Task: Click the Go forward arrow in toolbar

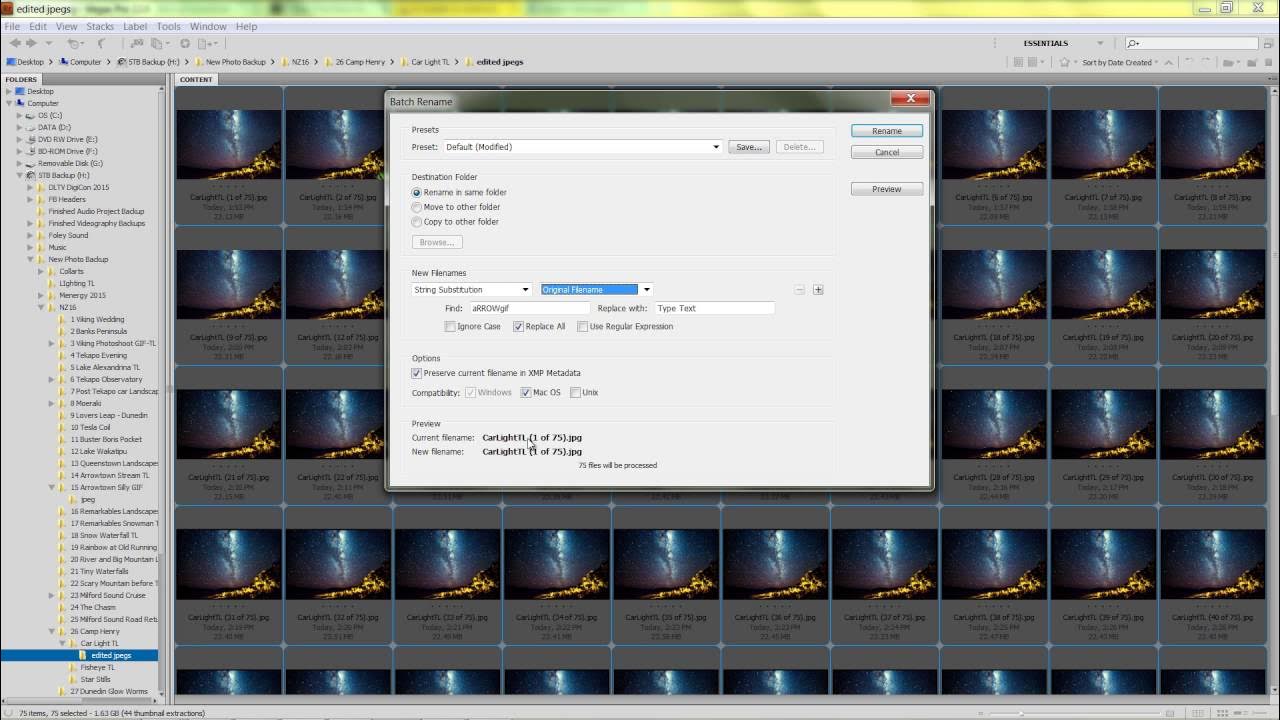Action: 31,43
